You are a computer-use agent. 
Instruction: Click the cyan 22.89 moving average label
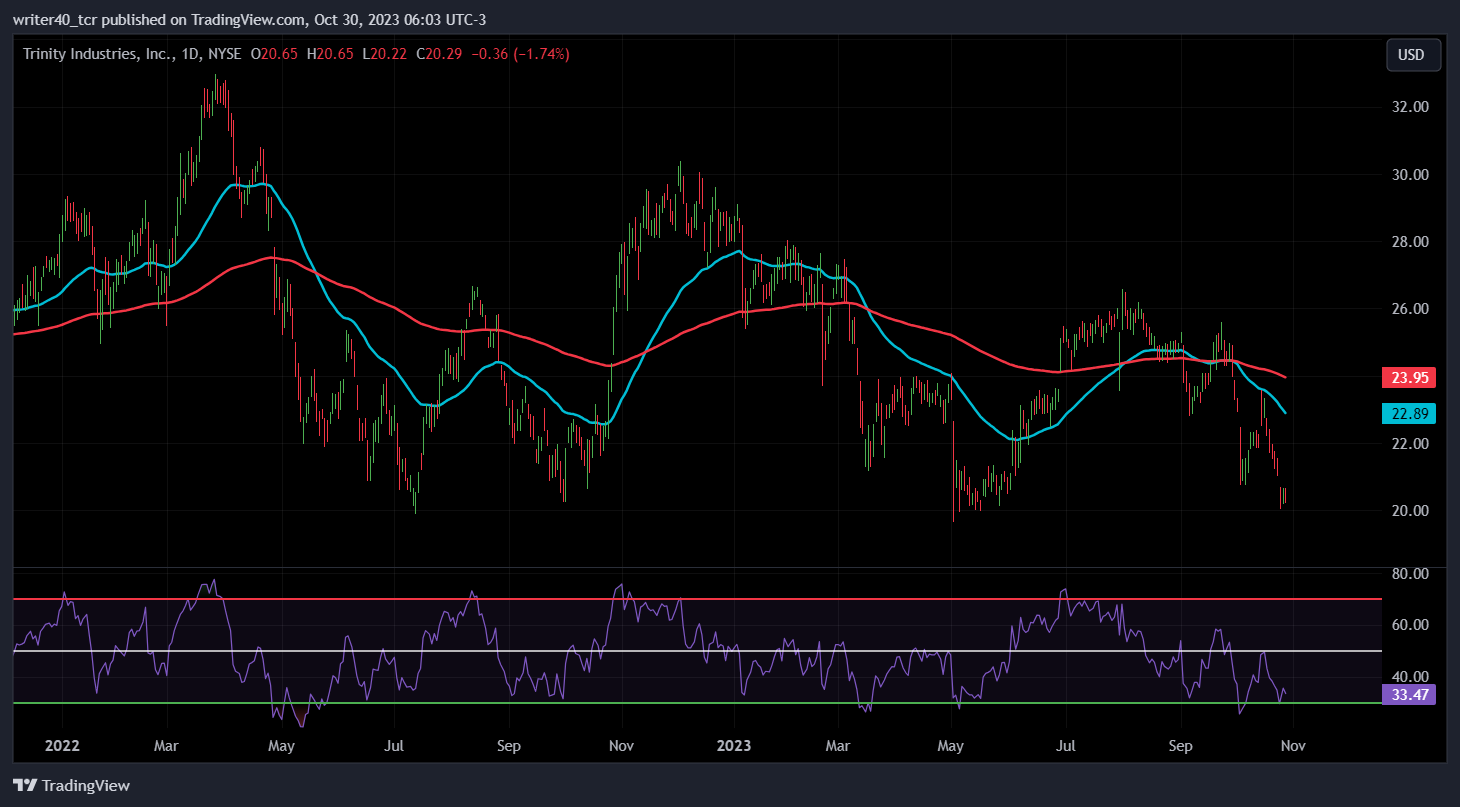[x=1408, y=413]
